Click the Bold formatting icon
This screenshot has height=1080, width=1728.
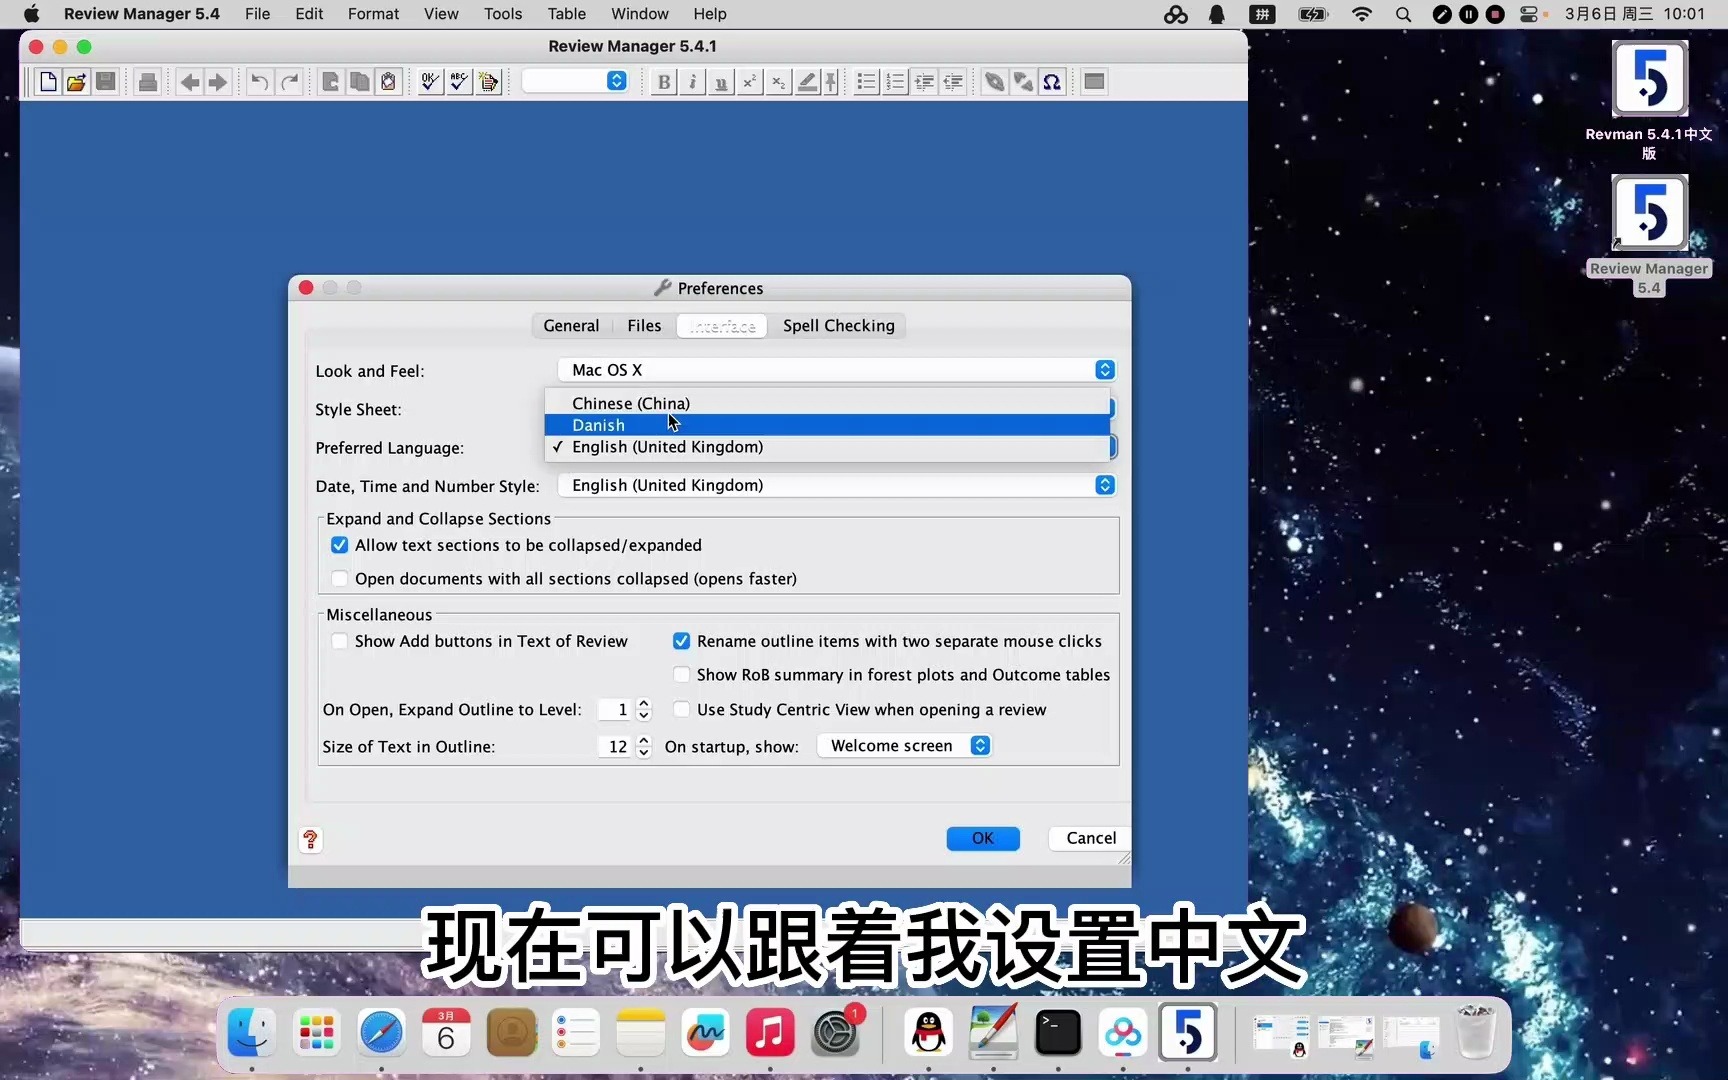click(x=664, y=82)
